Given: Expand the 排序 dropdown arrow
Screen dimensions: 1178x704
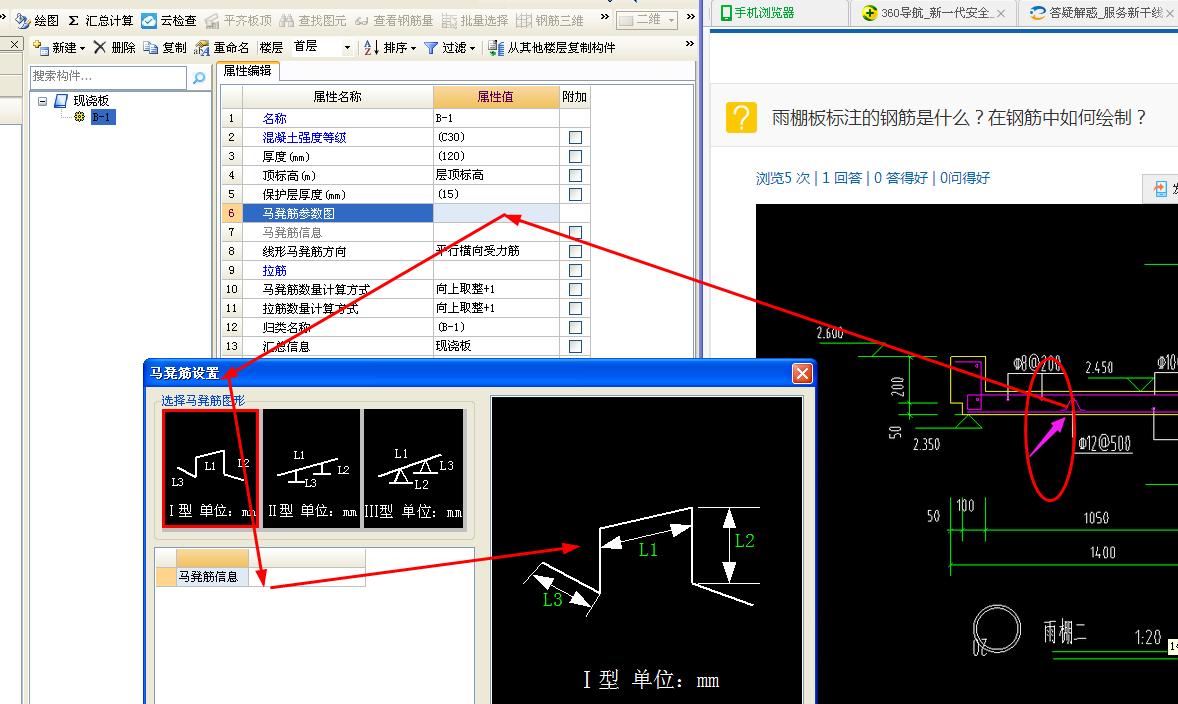Looking at the screenshot, I should pos(413,48).
